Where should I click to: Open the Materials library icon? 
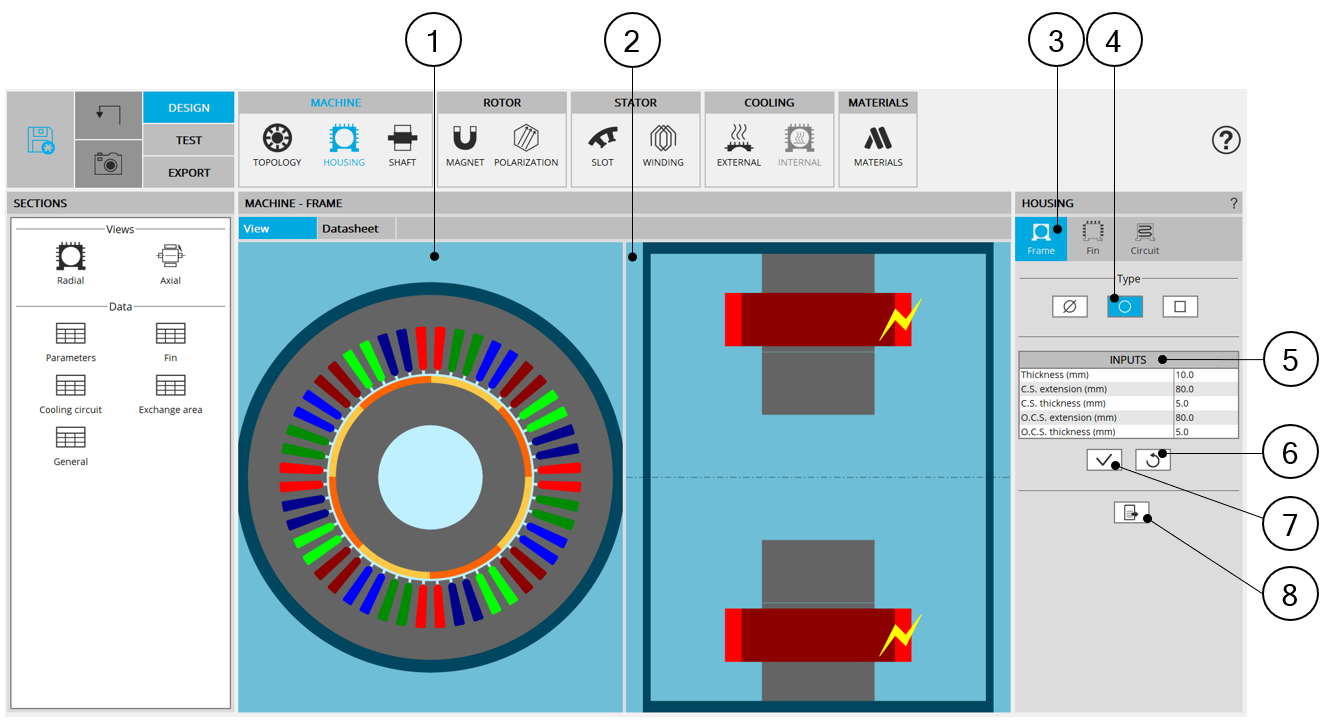coord(878,146)
